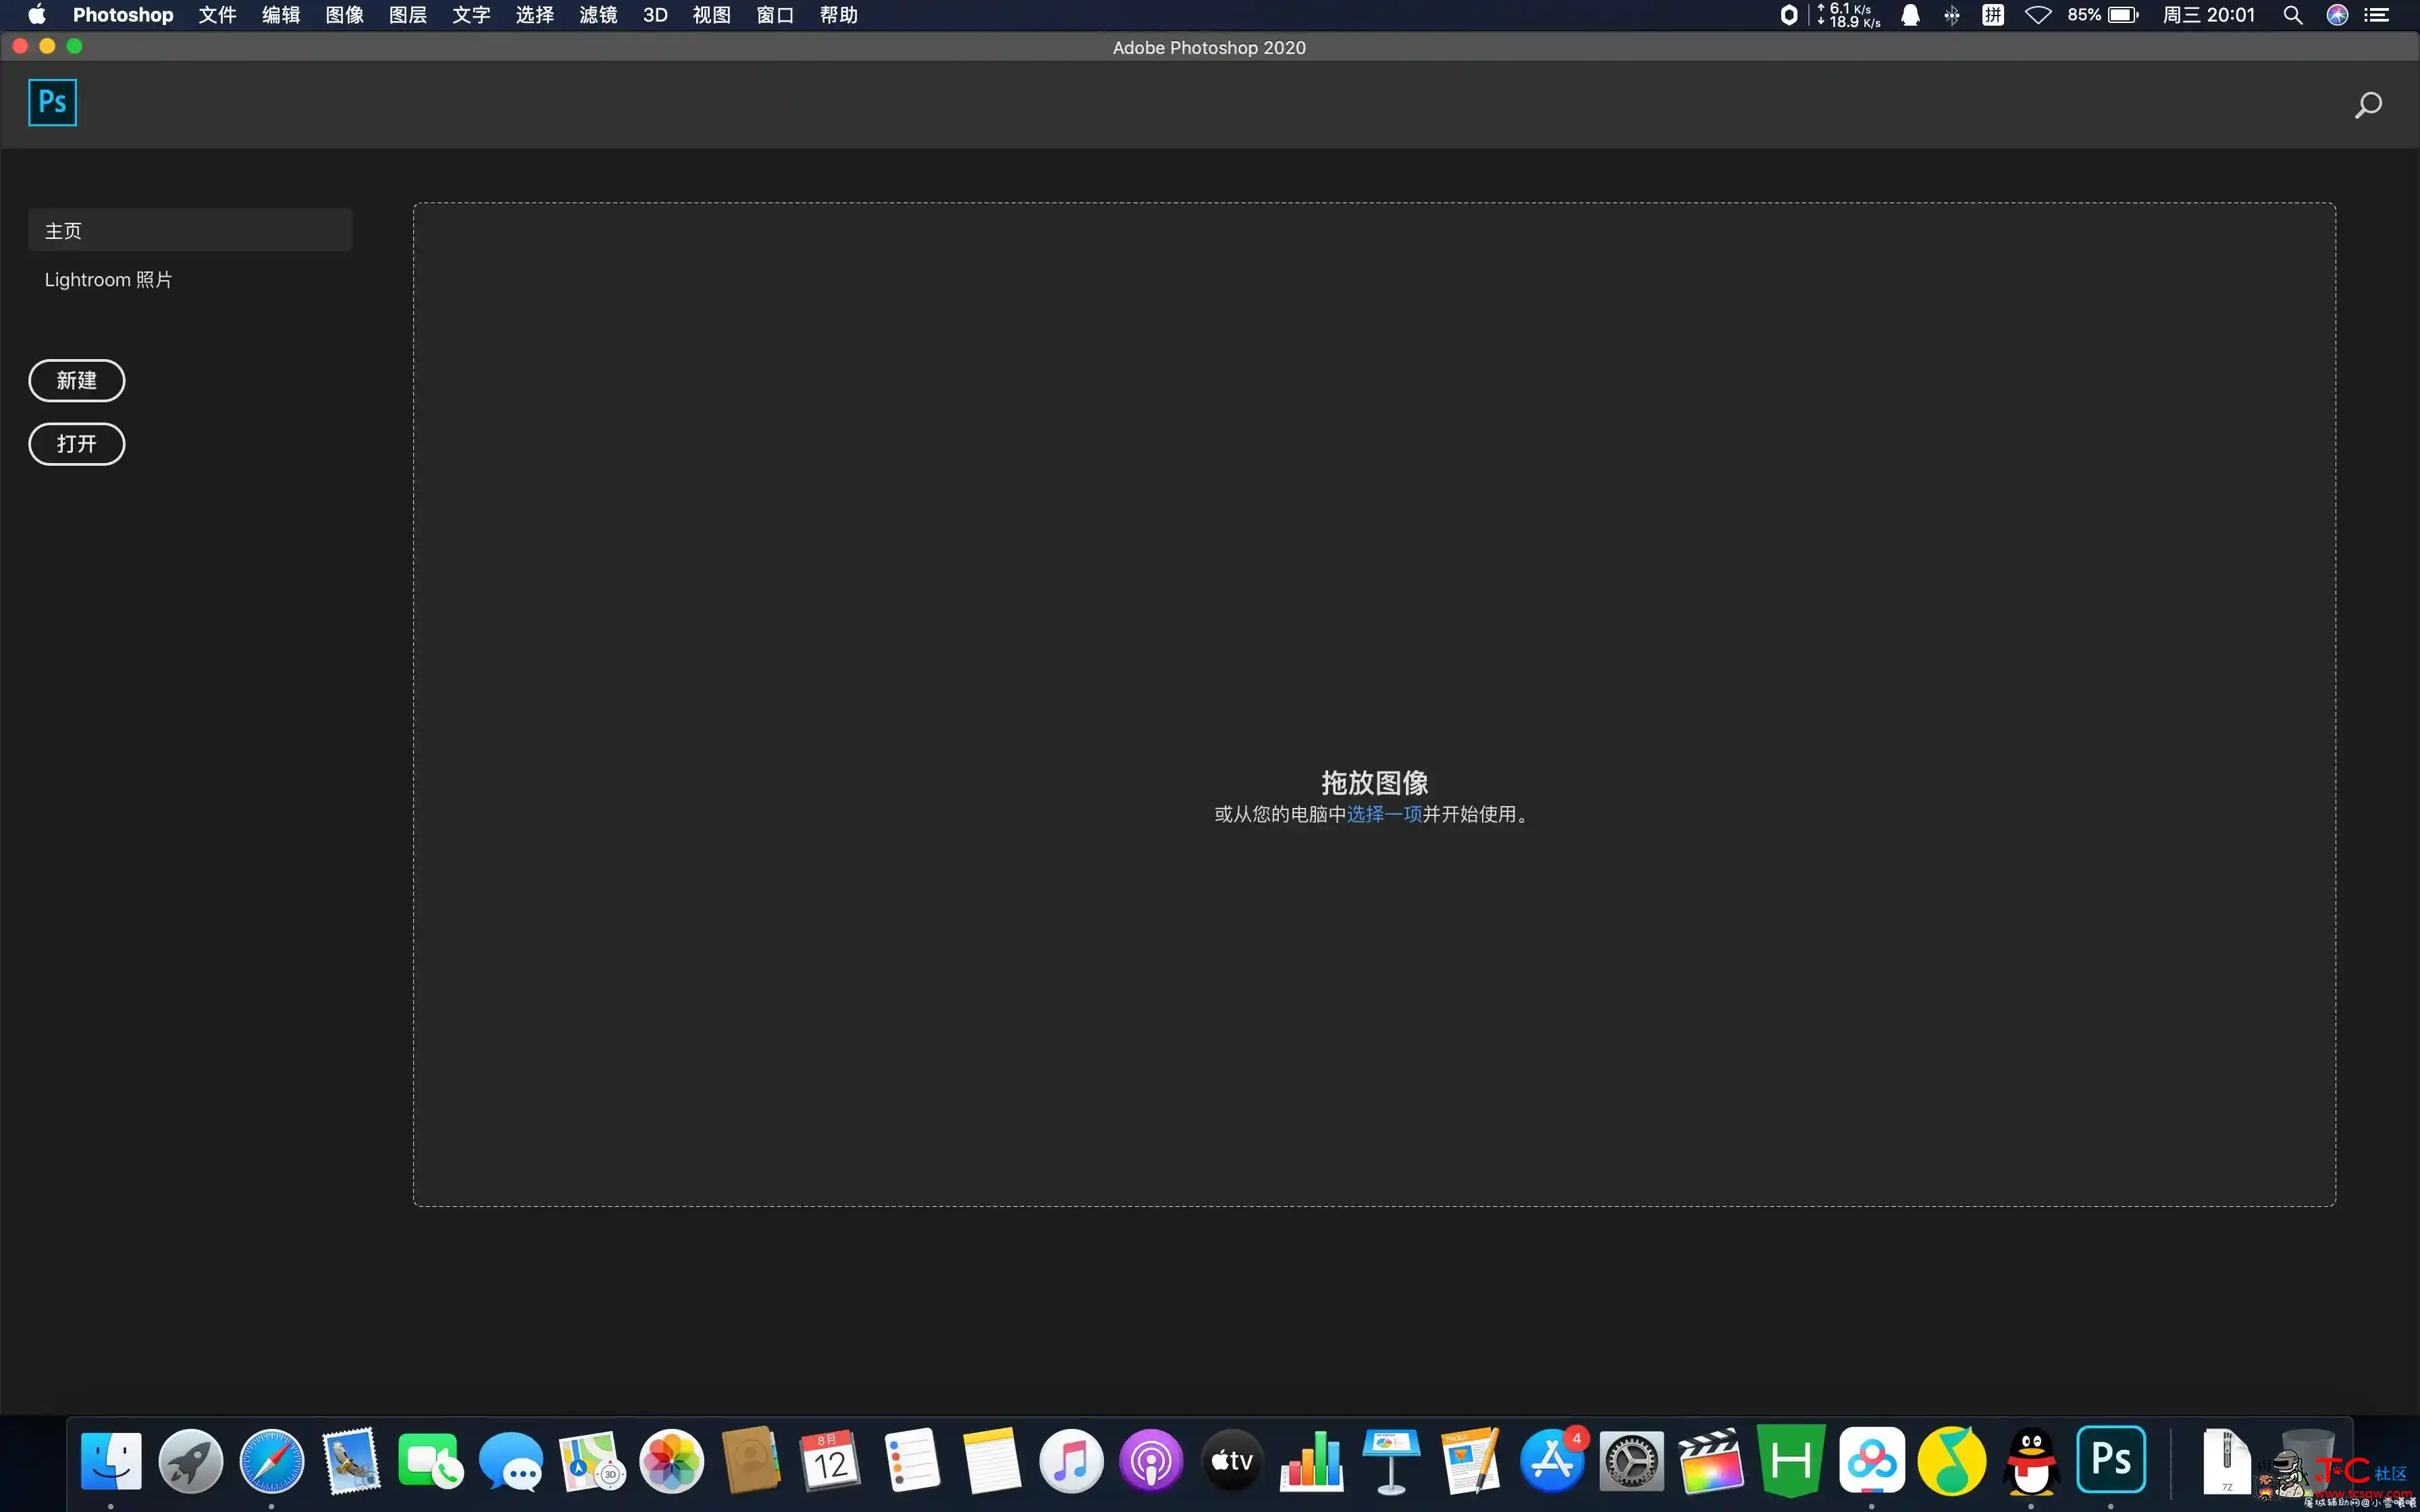Click the drag-and-drop canvas area
Image resolution: width=2420 pixels, height=1512 pixels.
point(1375,704)
